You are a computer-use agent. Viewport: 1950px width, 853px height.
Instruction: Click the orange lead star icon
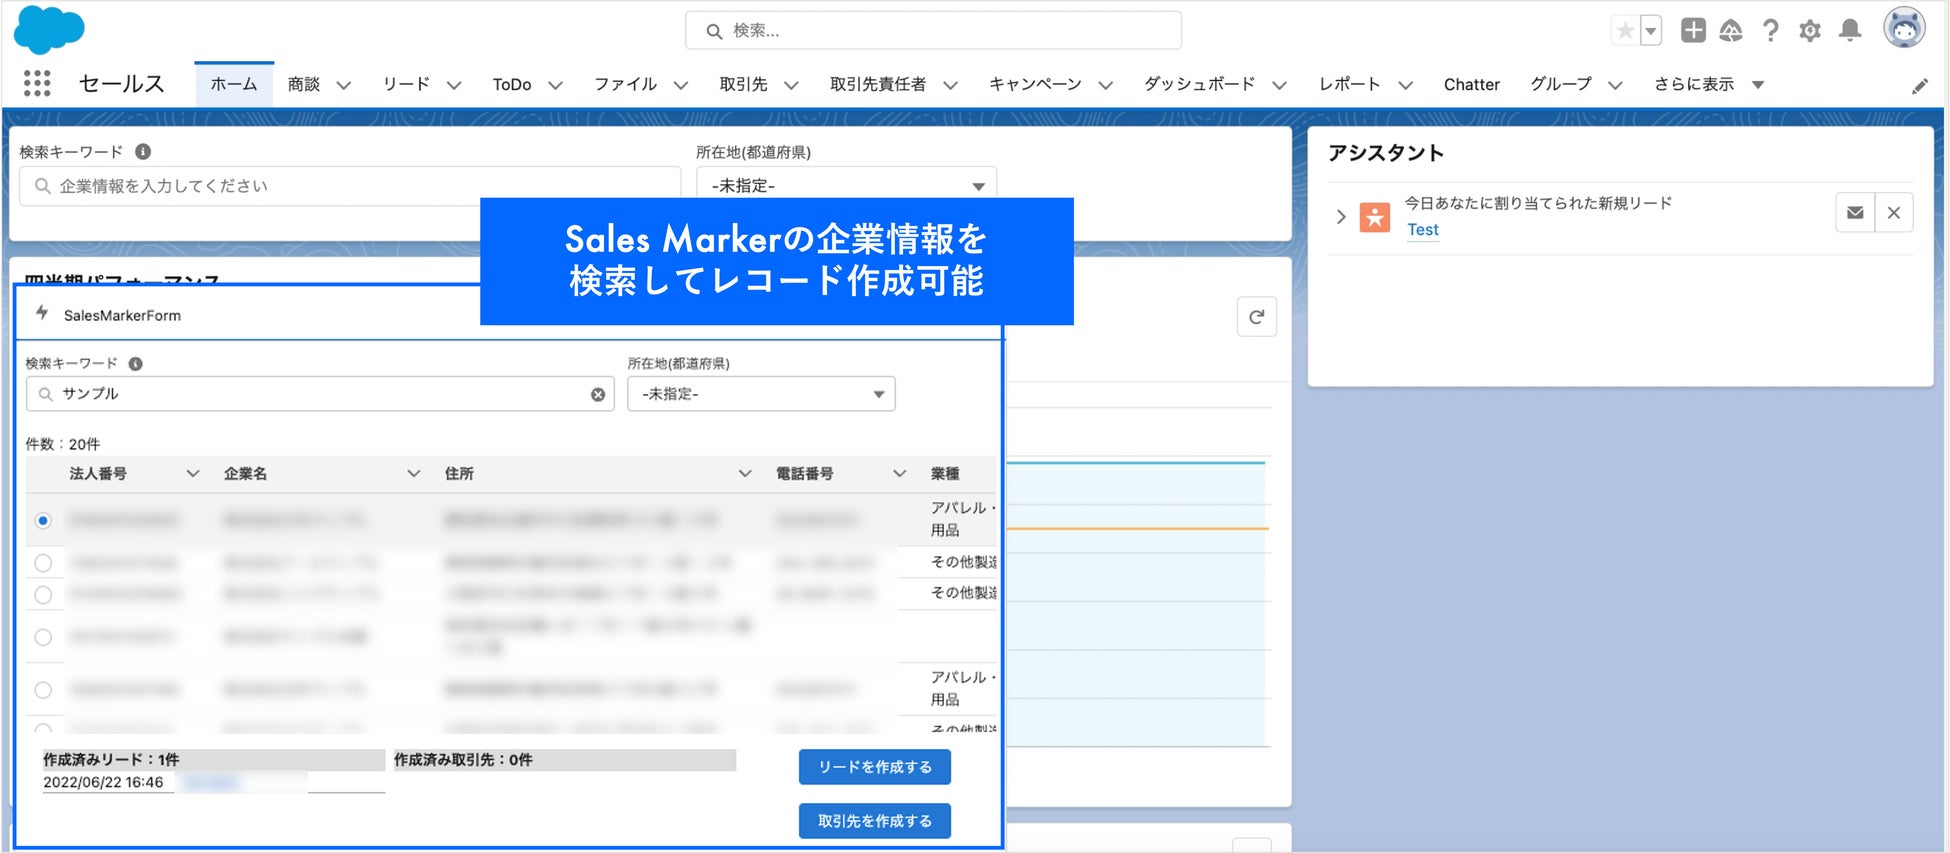(x=1375, y=217)
